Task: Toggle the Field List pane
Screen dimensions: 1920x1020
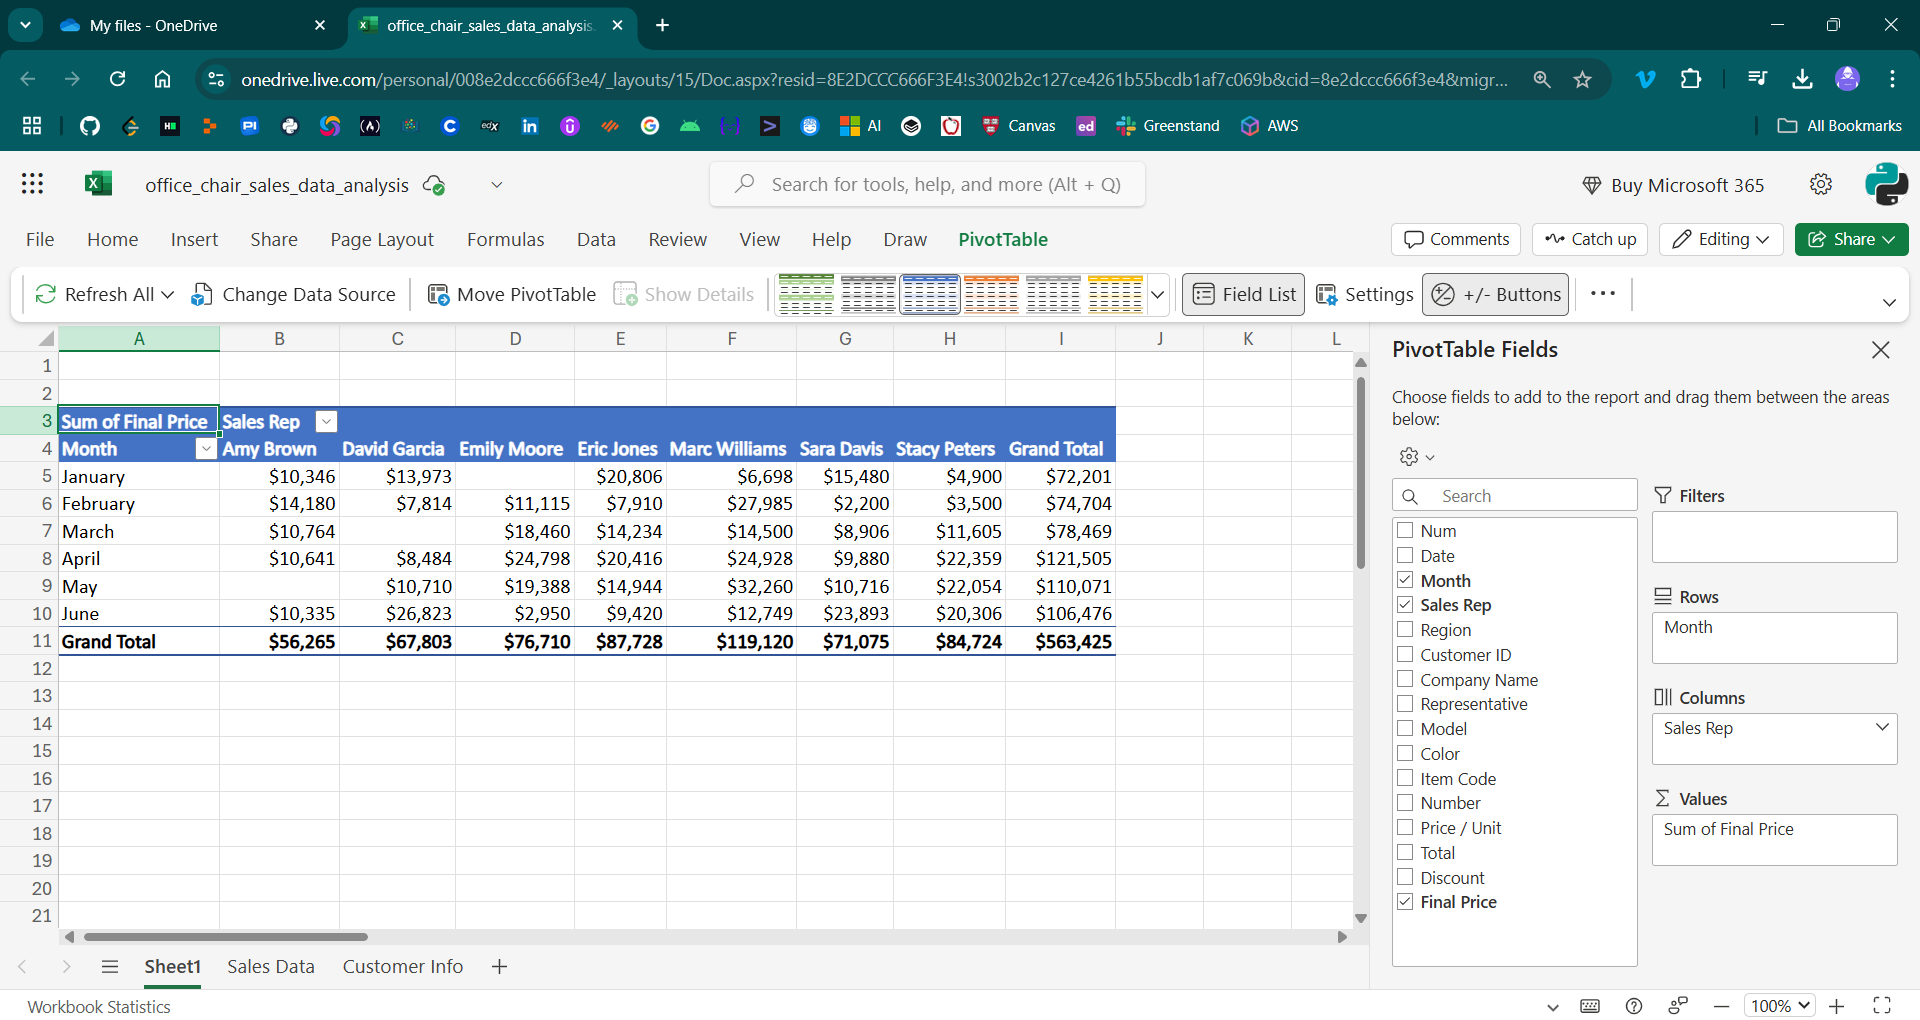Action: click(x=1243, y=294)
